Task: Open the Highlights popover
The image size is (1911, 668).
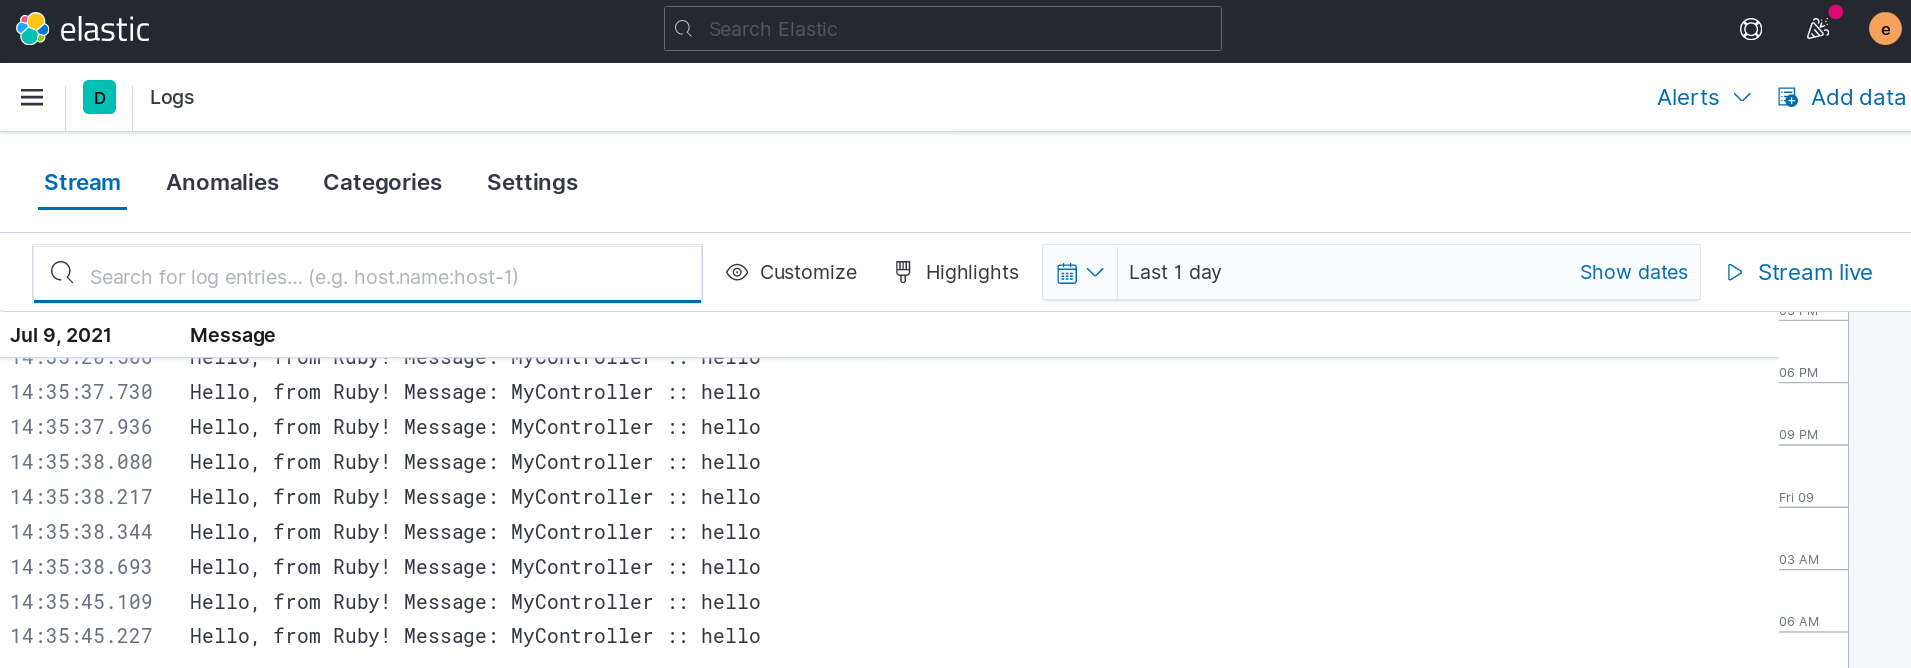Action: pos(956,272)
